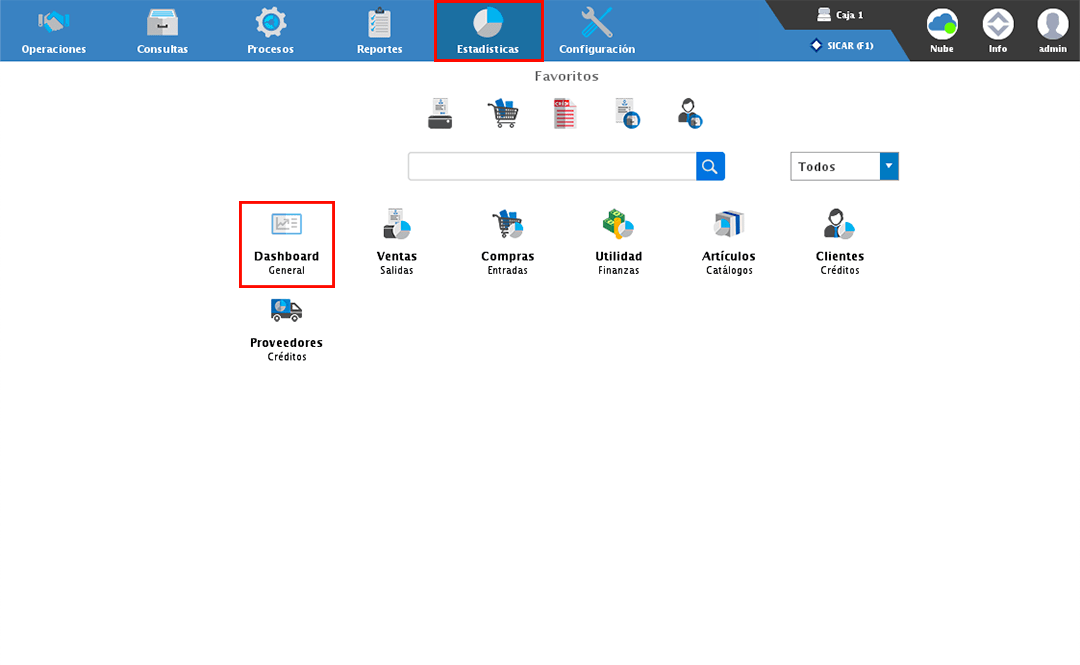Screen dimensions: 1080x665
Task: Open the Configuración section
Action: point(597,31)
